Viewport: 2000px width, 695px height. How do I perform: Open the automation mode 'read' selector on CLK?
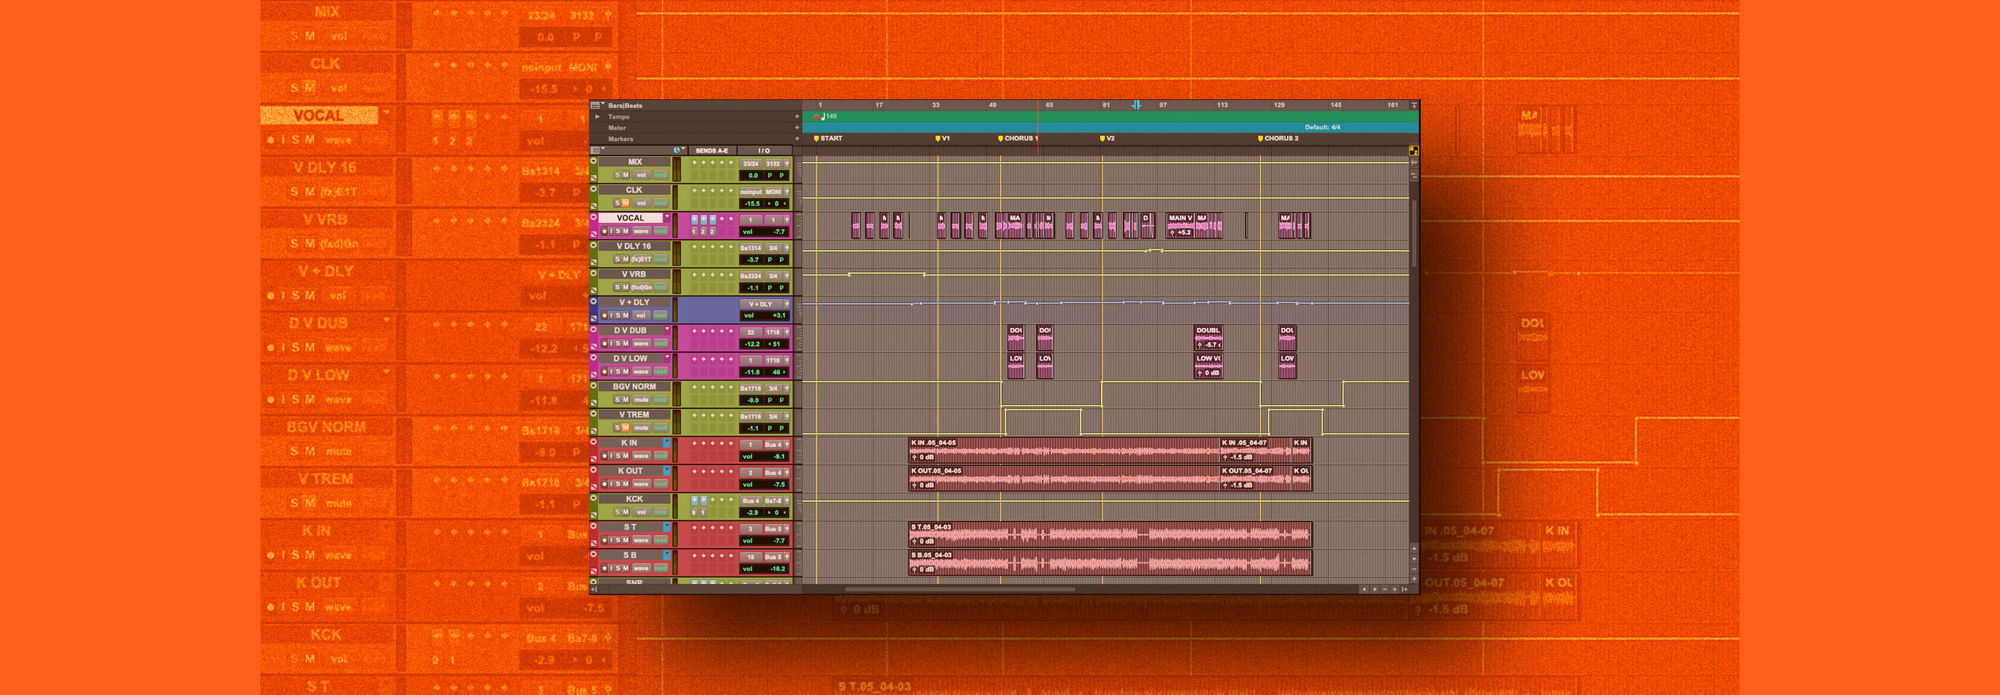click(660, 203)
